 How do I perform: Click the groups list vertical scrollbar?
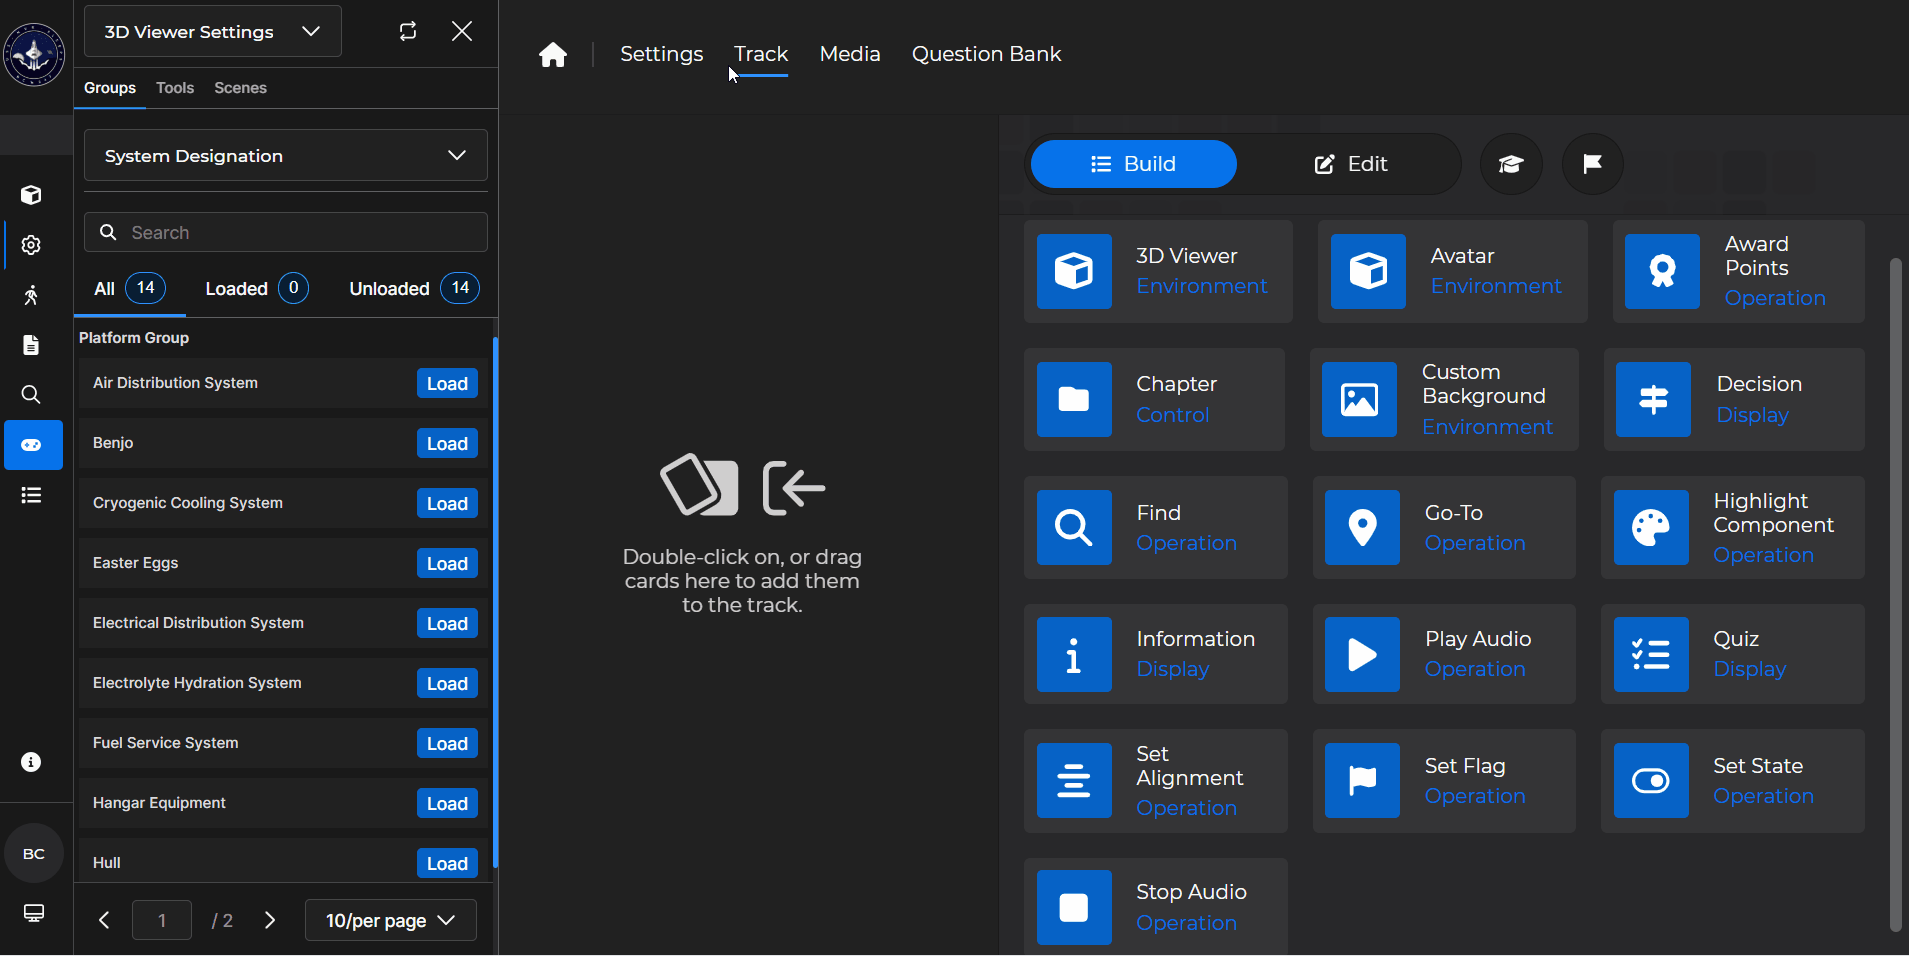[495, 603]
